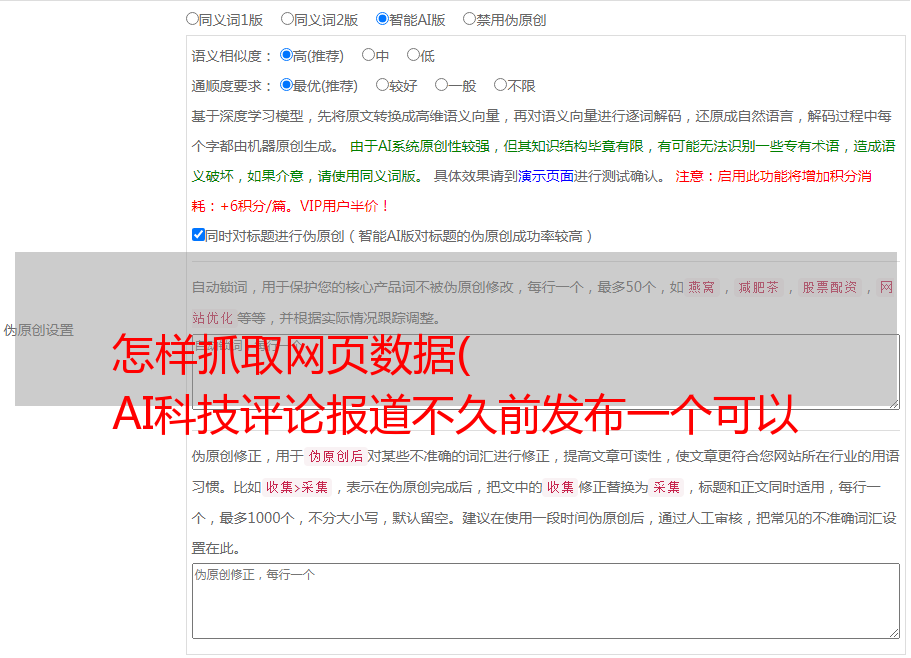Viewport: 911px width, 658px height.
Task: Click the 伪原创设置 label
Action: coord(39,330)
